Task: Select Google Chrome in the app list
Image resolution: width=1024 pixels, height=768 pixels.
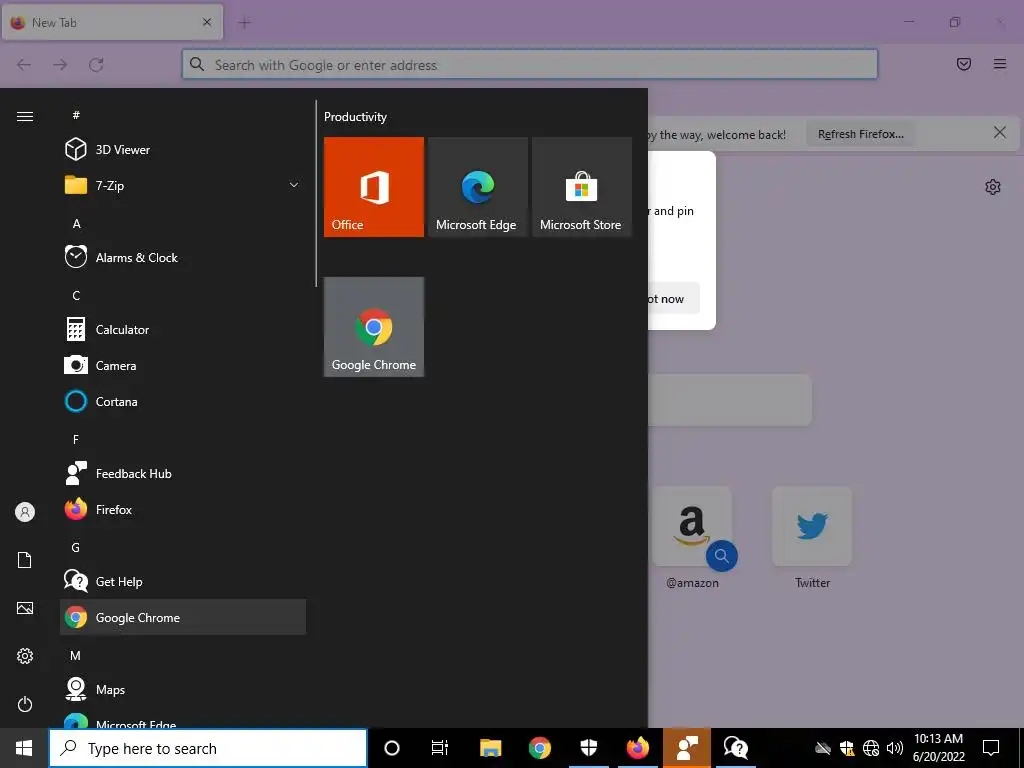Action: (x=183, y=617)
